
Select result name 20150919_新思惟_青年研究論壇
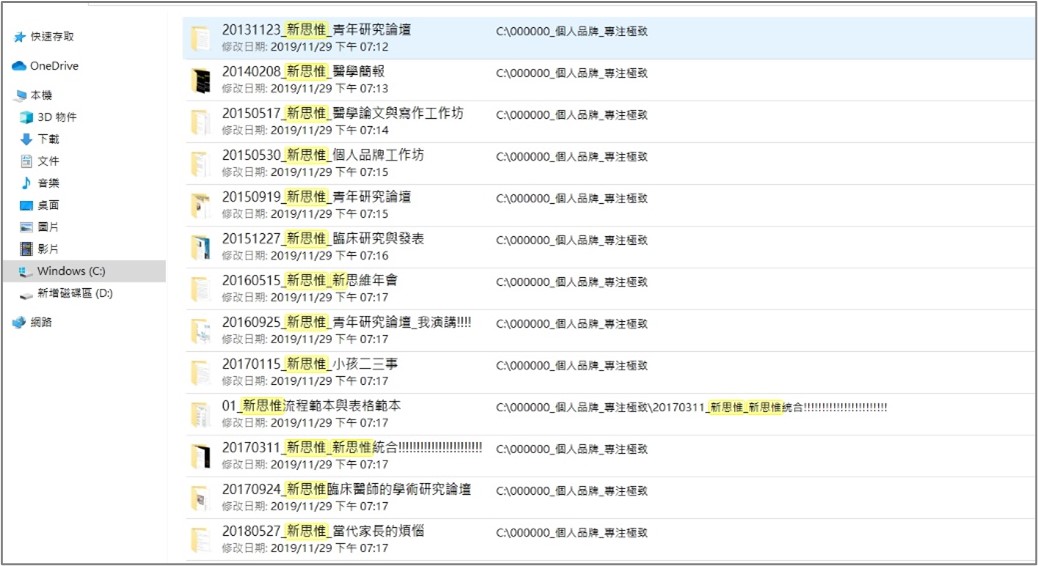[x=316, y=197]
